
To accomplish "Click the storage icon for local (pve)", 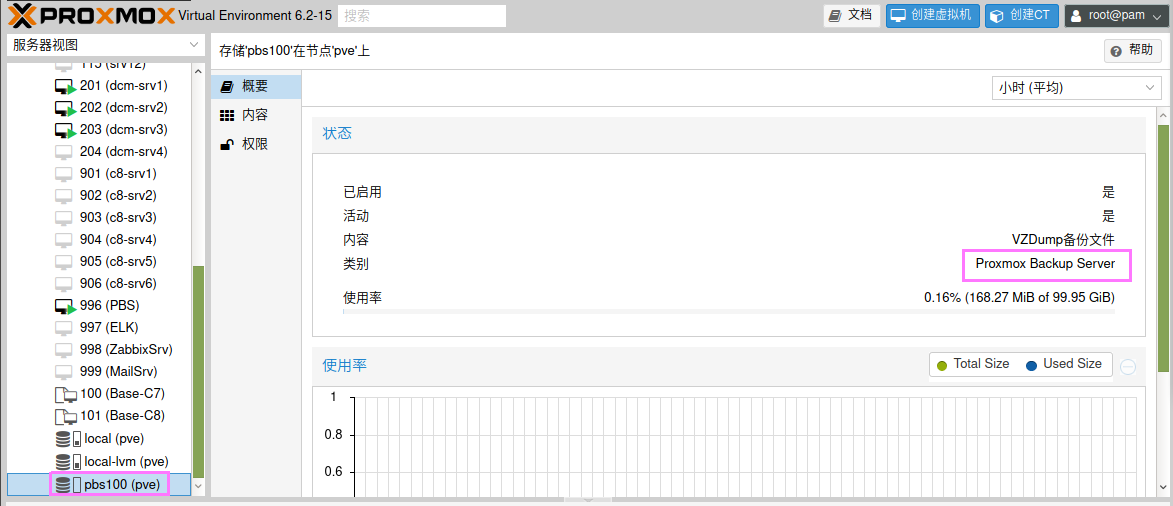I will (x=68, y=439).
